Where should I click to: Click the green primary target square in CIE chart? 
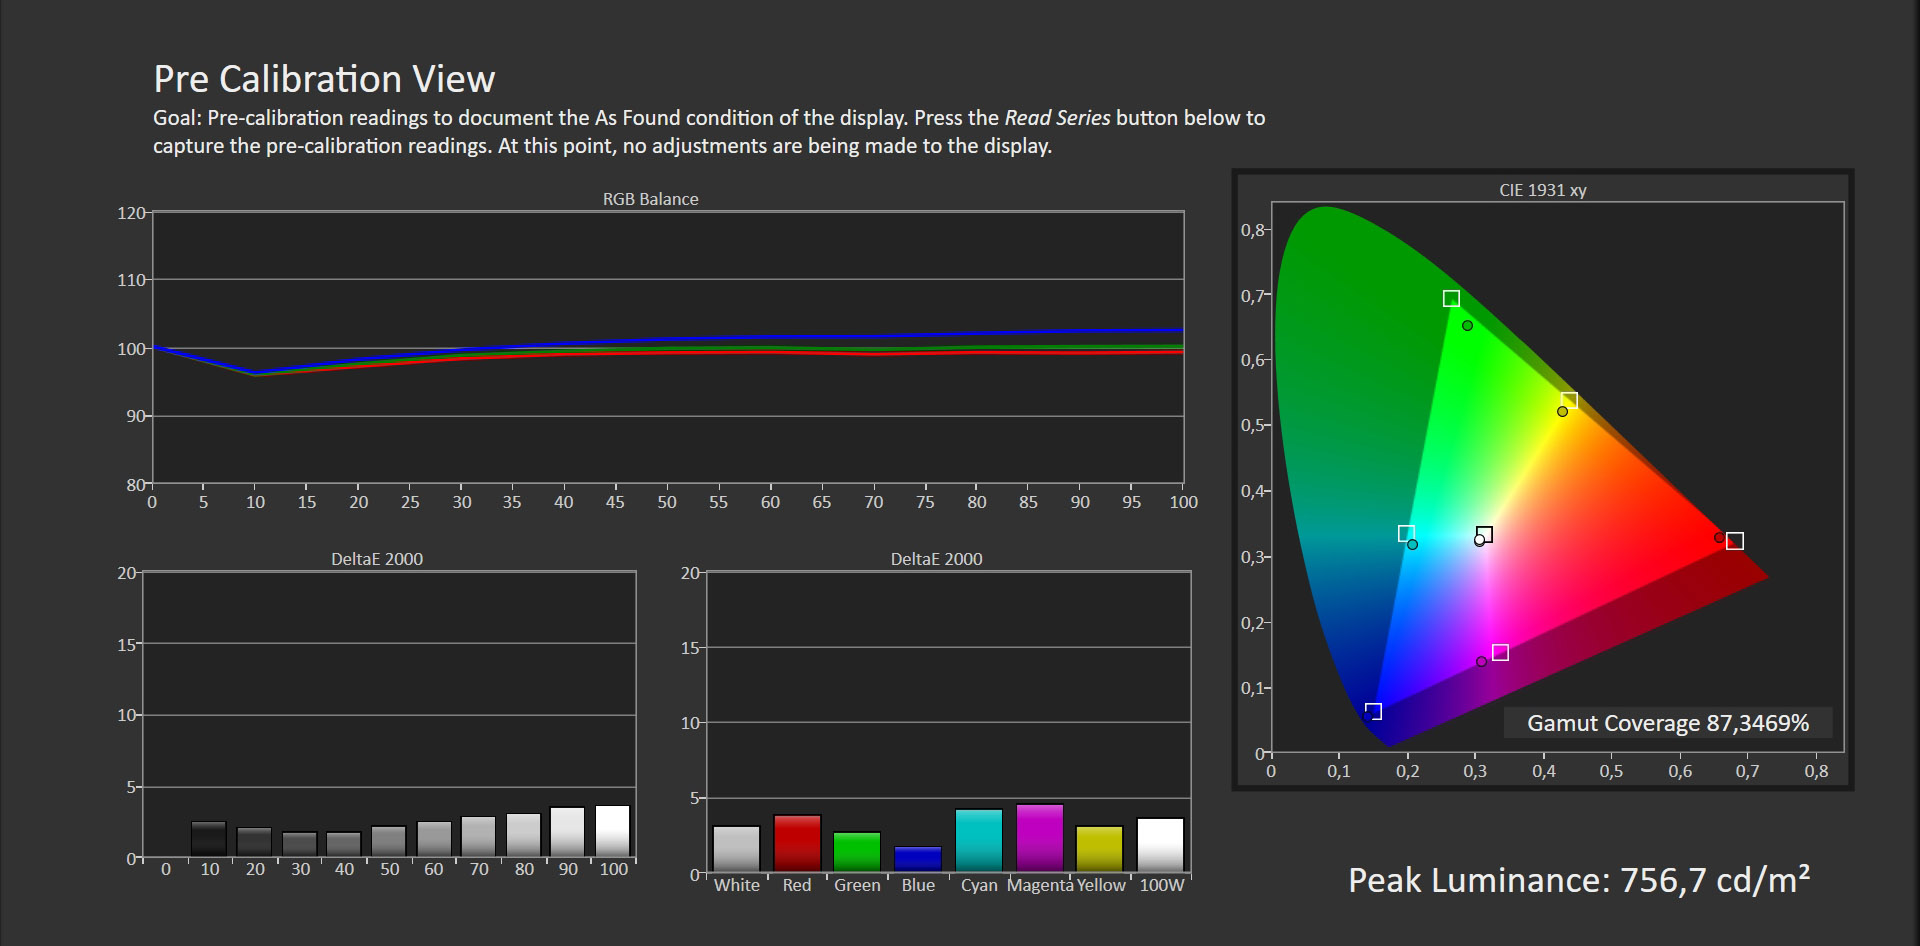tap(1451, 298)
